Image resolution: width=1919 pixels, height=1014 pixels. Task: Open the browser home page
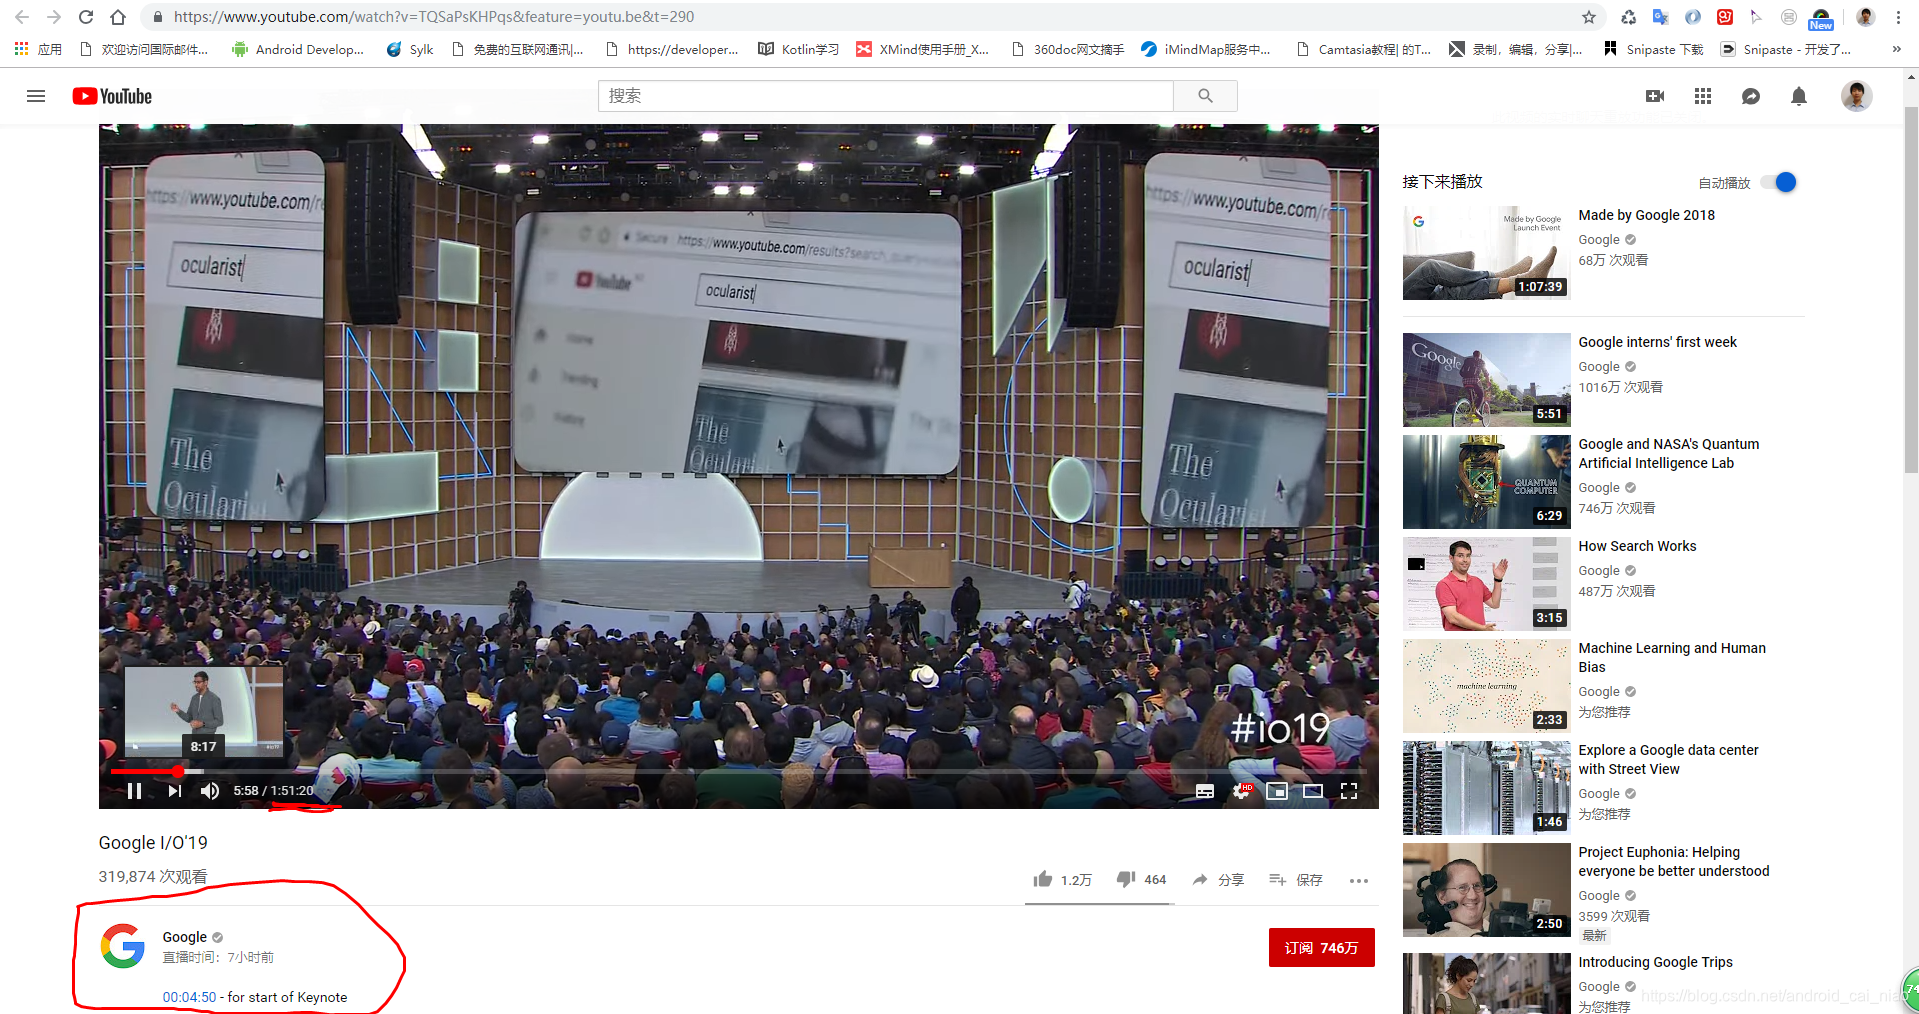pyautogui.click(x=118, y=17)
